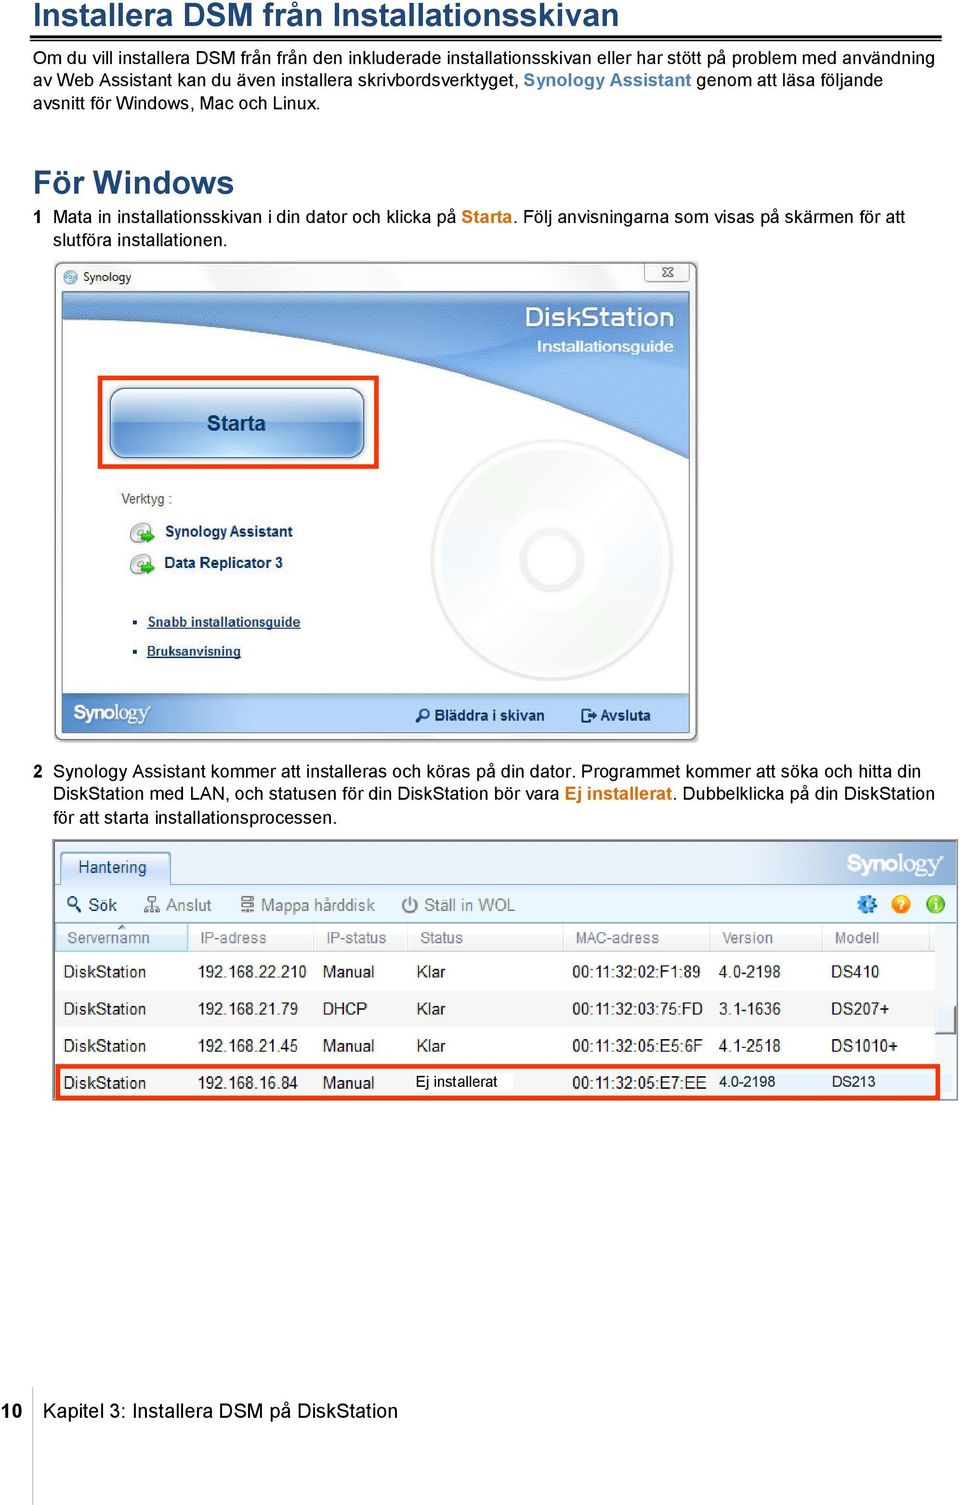Click the DS1010+ model cell

pos(864,1046)
